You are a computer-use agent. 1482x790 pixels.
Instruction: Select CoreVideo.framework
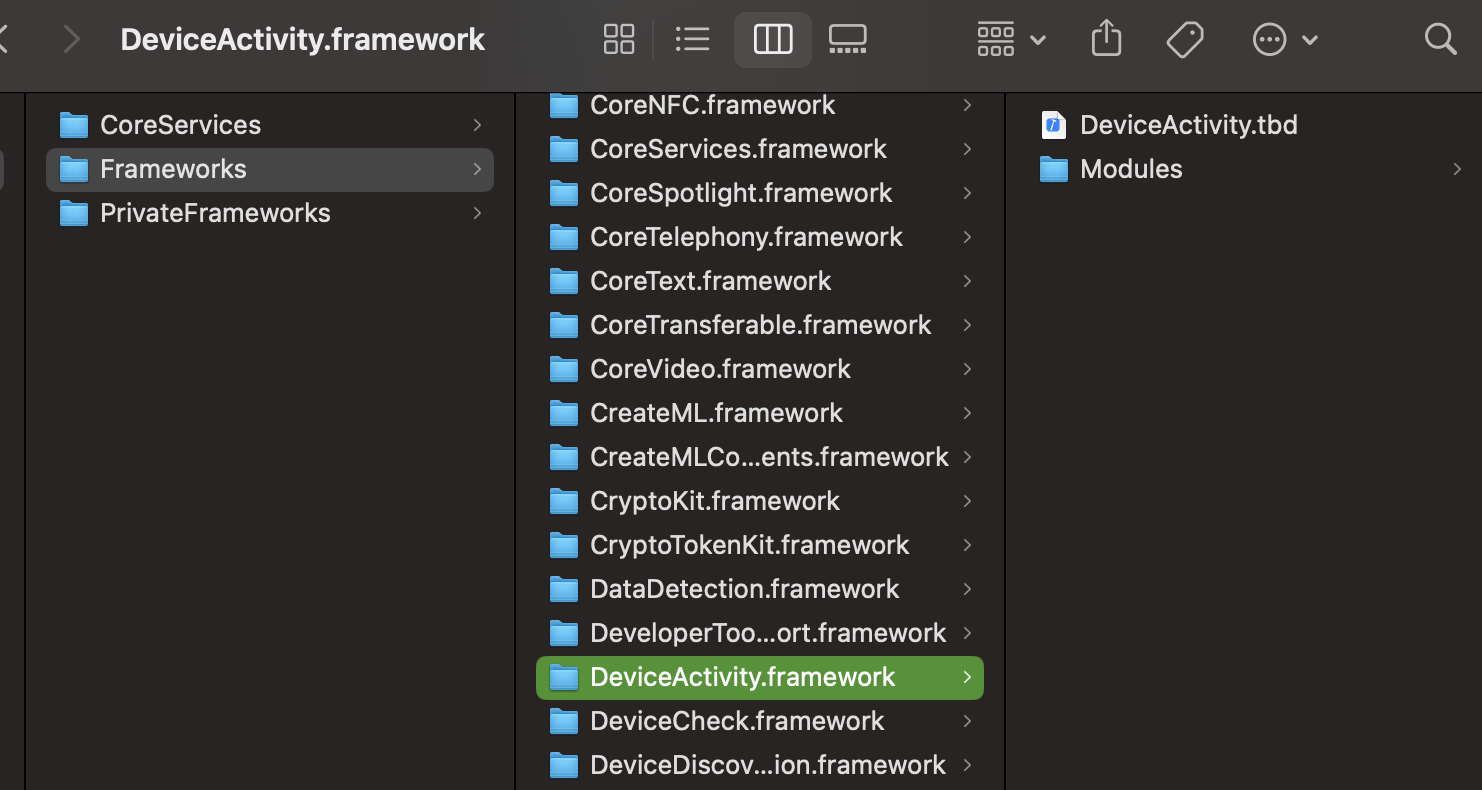click(760, 369)
